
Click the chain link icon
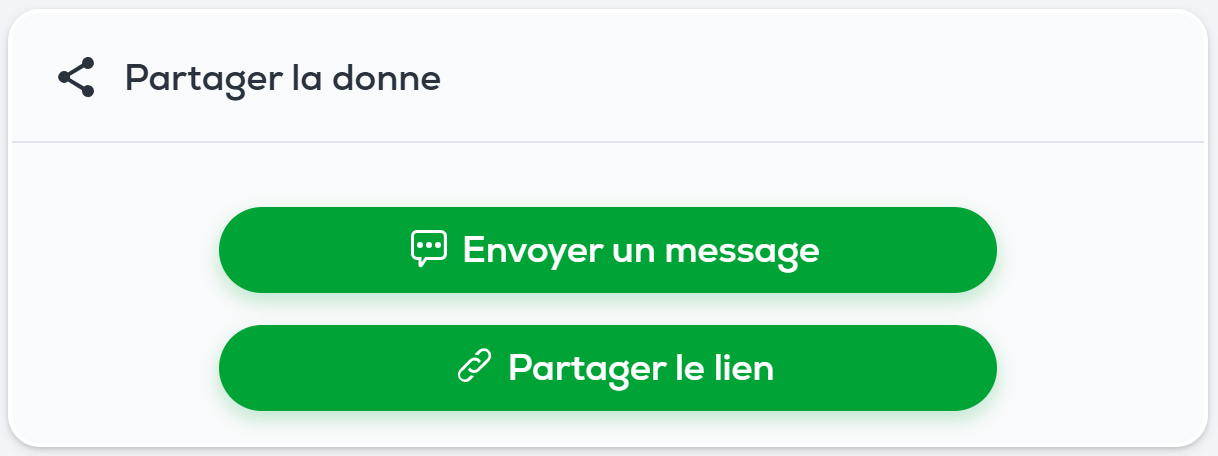click(x=474, y=368)
